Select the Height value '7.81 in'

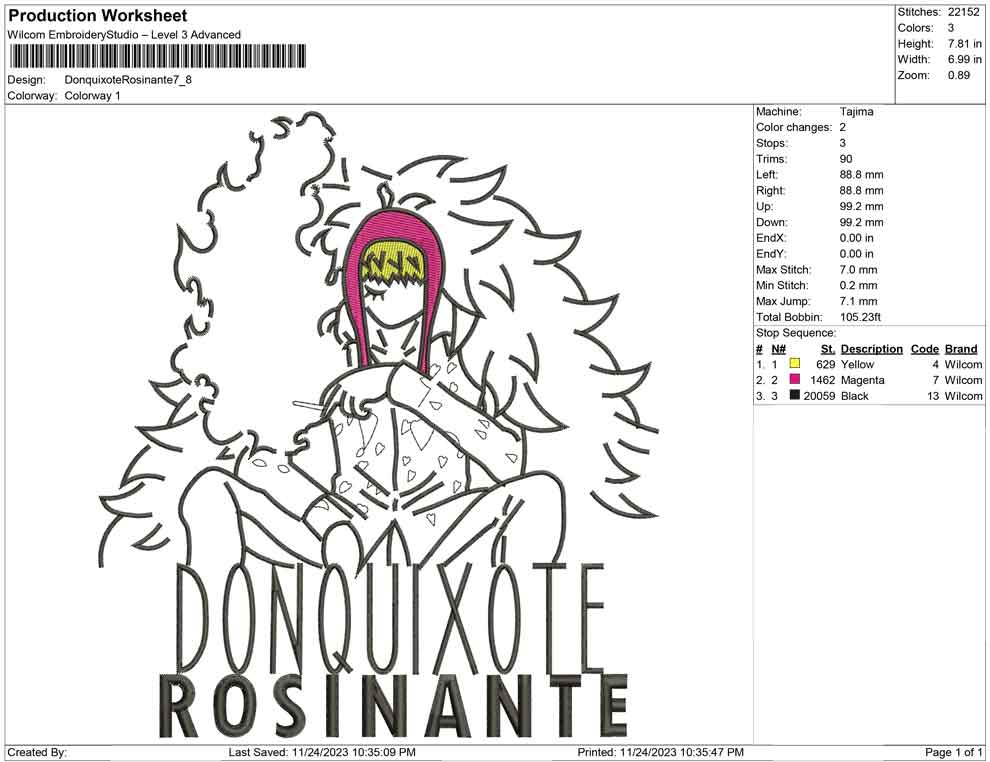coord(965,44)
